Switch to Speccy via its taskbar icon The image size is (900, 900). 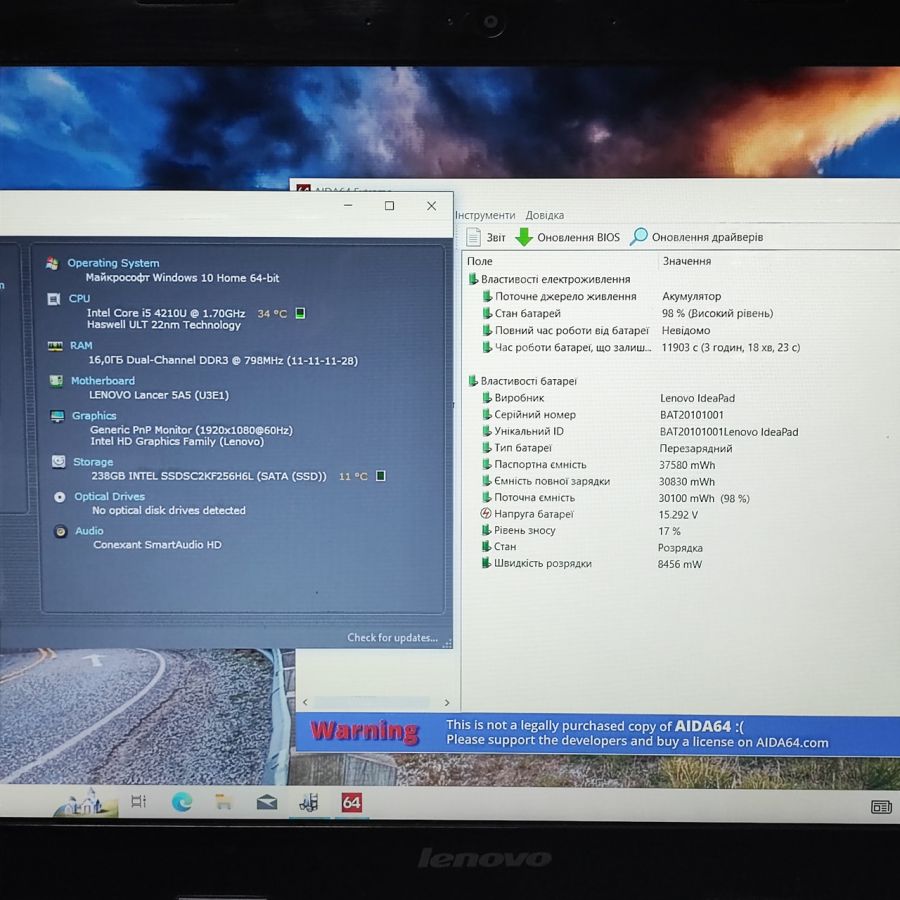(x=309, y=802)
